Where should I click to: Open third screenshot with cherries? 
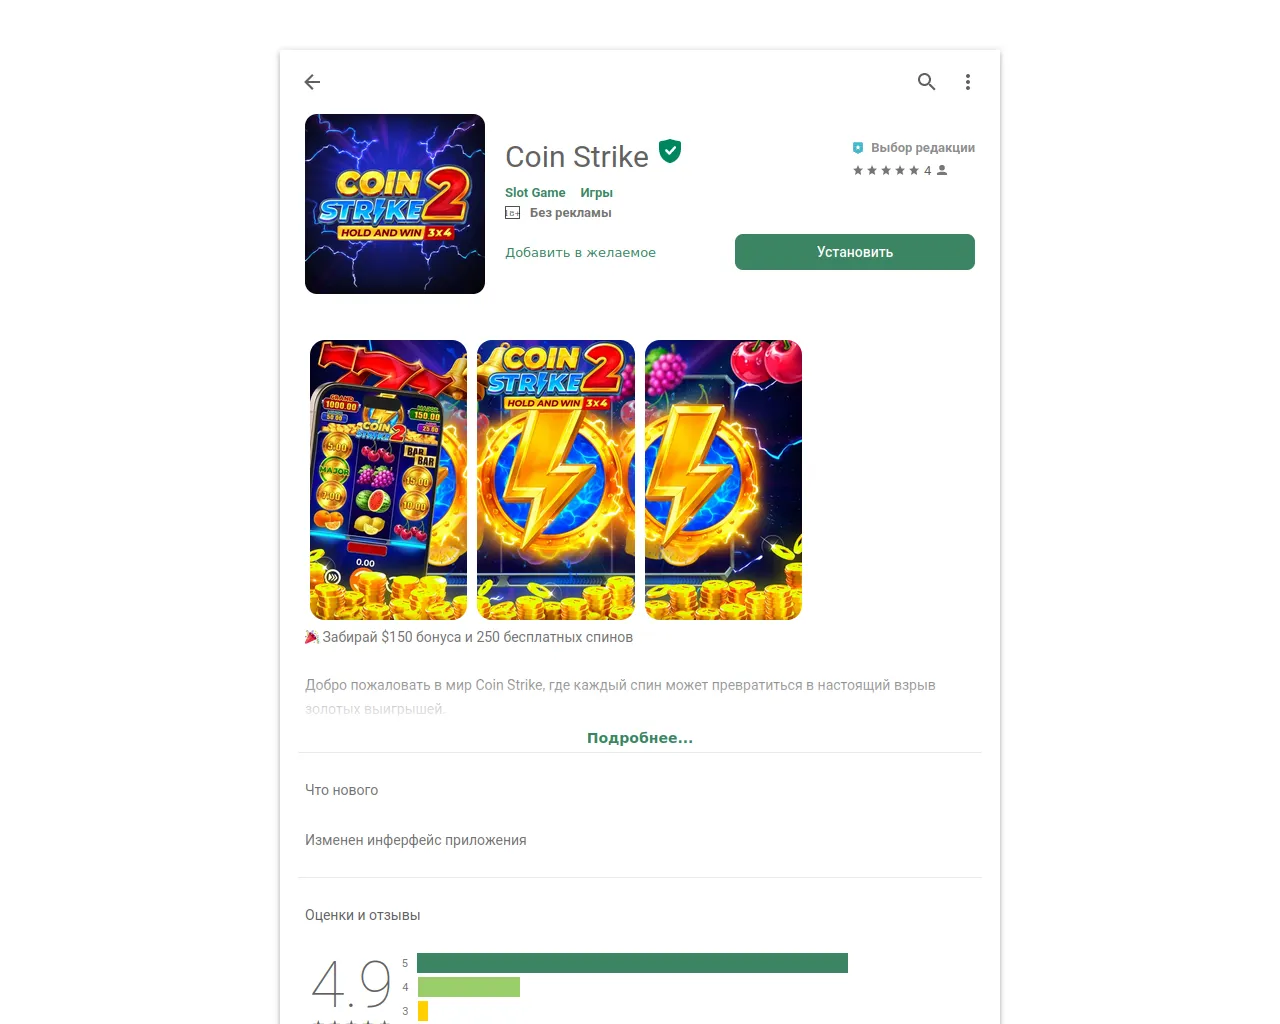tap(723, 480)
